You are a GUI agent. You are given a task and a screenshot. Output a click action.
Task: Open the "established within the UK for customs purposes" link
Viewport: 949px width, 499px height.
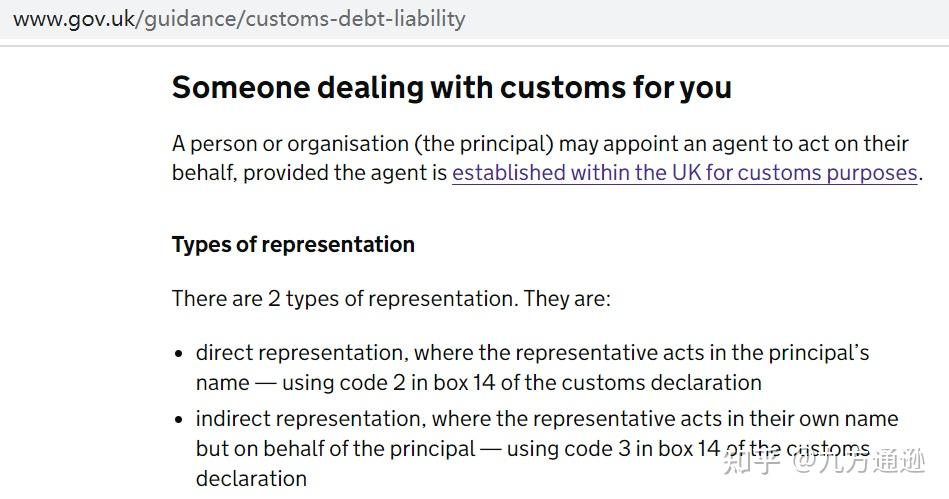coord(684,173)
